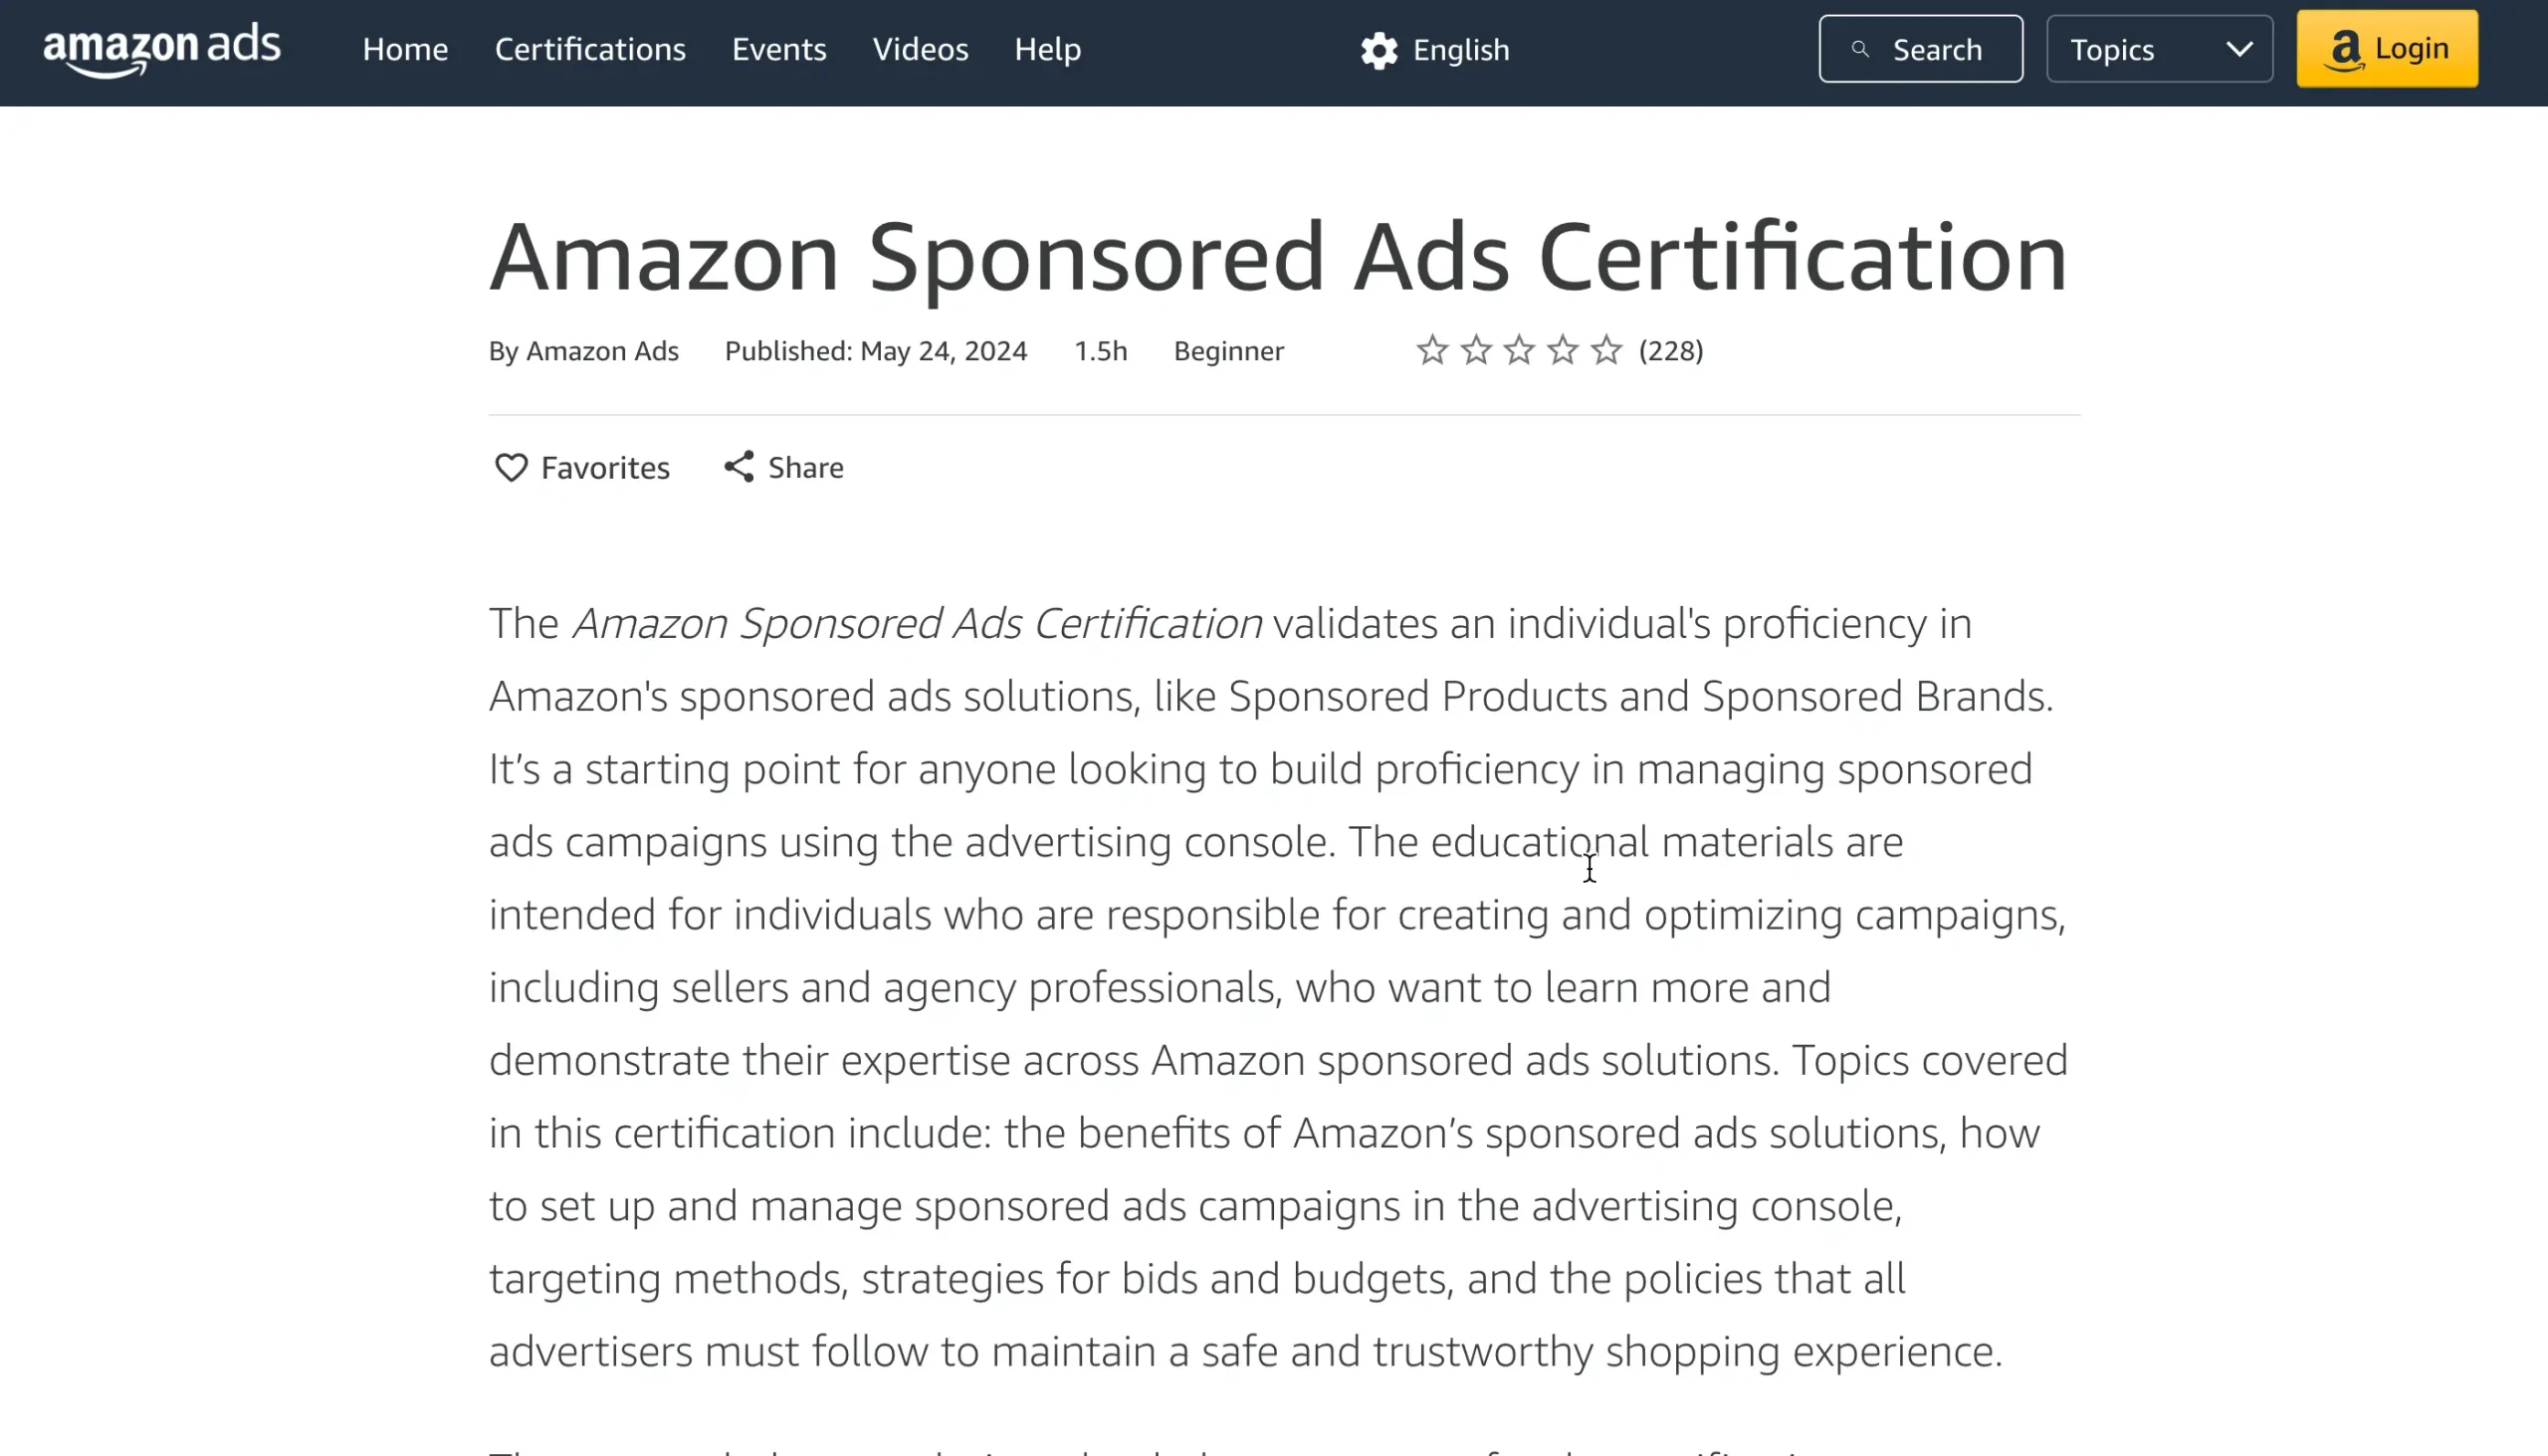Image resolution: width=2548 pixels, height=1456 pixels.
Task: Click the magnifier icon in Search
Action: [1860, 49]
